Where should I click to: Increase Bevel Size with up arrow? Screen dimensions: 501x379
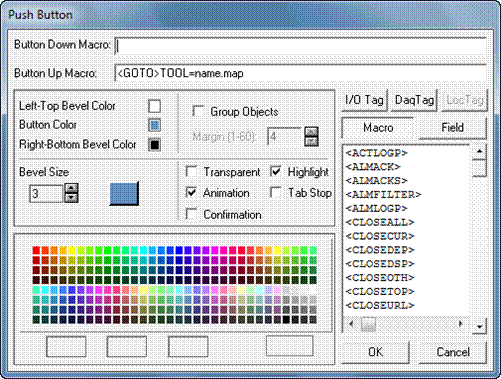tap(71, 188)
